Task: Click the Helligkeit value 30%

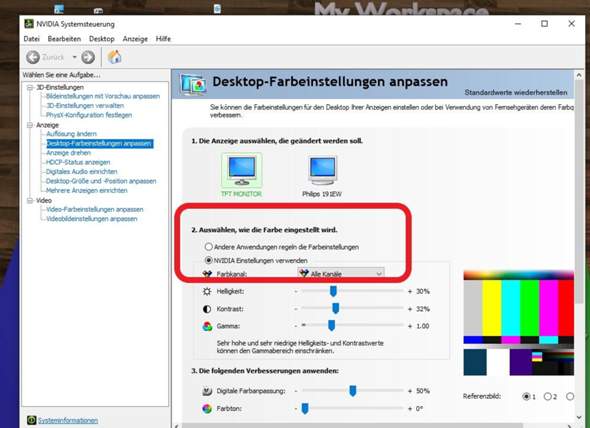Action: pos(423,291)
